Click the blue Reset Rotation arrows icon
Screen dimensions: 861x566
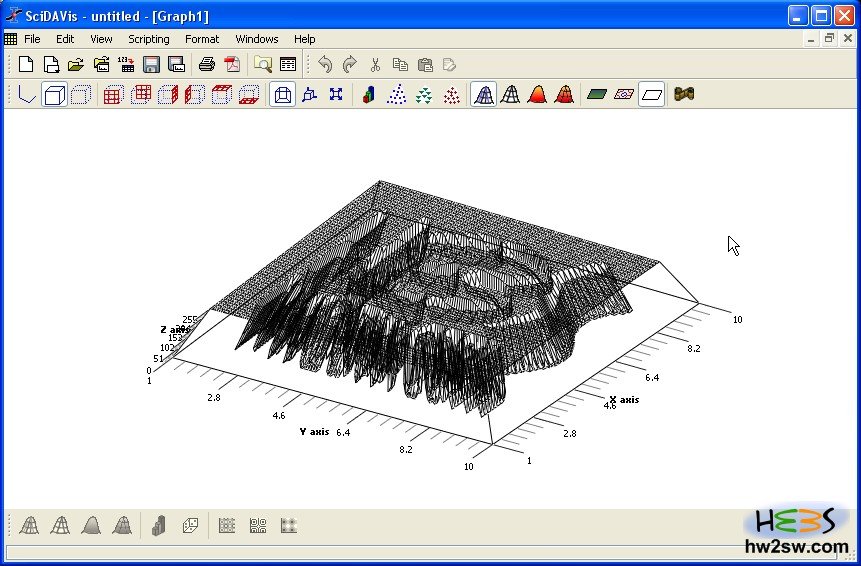point(336,95)
